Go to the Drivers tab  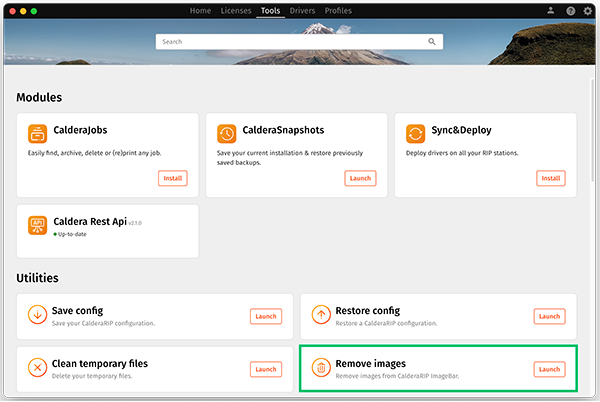(302, 11)
